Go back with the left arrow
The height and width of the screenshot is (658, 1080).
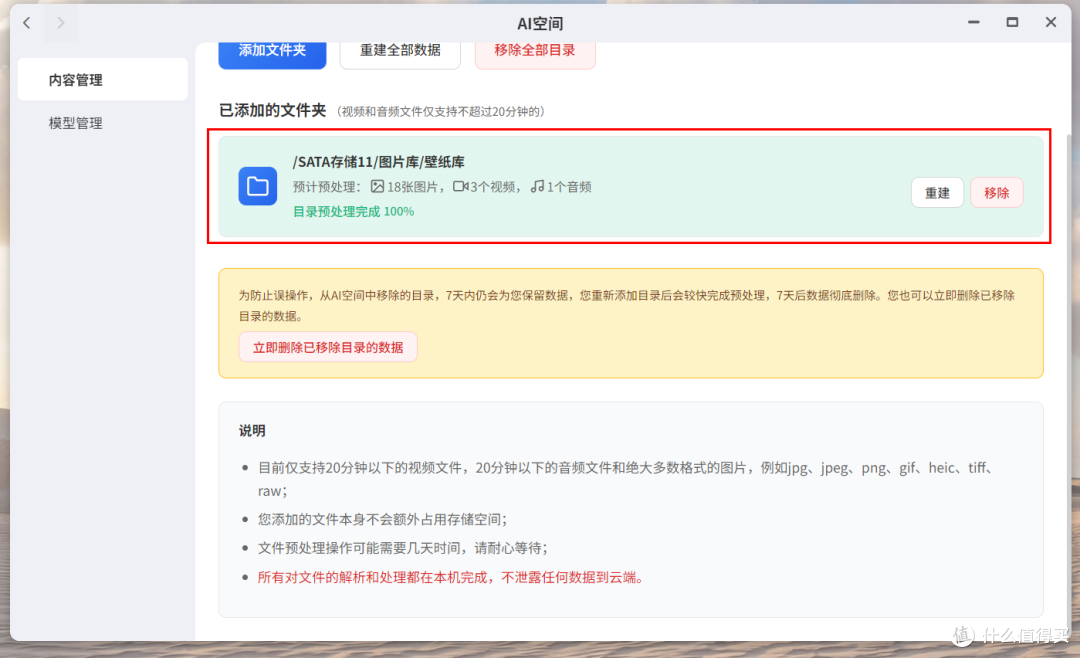(27, 23)
